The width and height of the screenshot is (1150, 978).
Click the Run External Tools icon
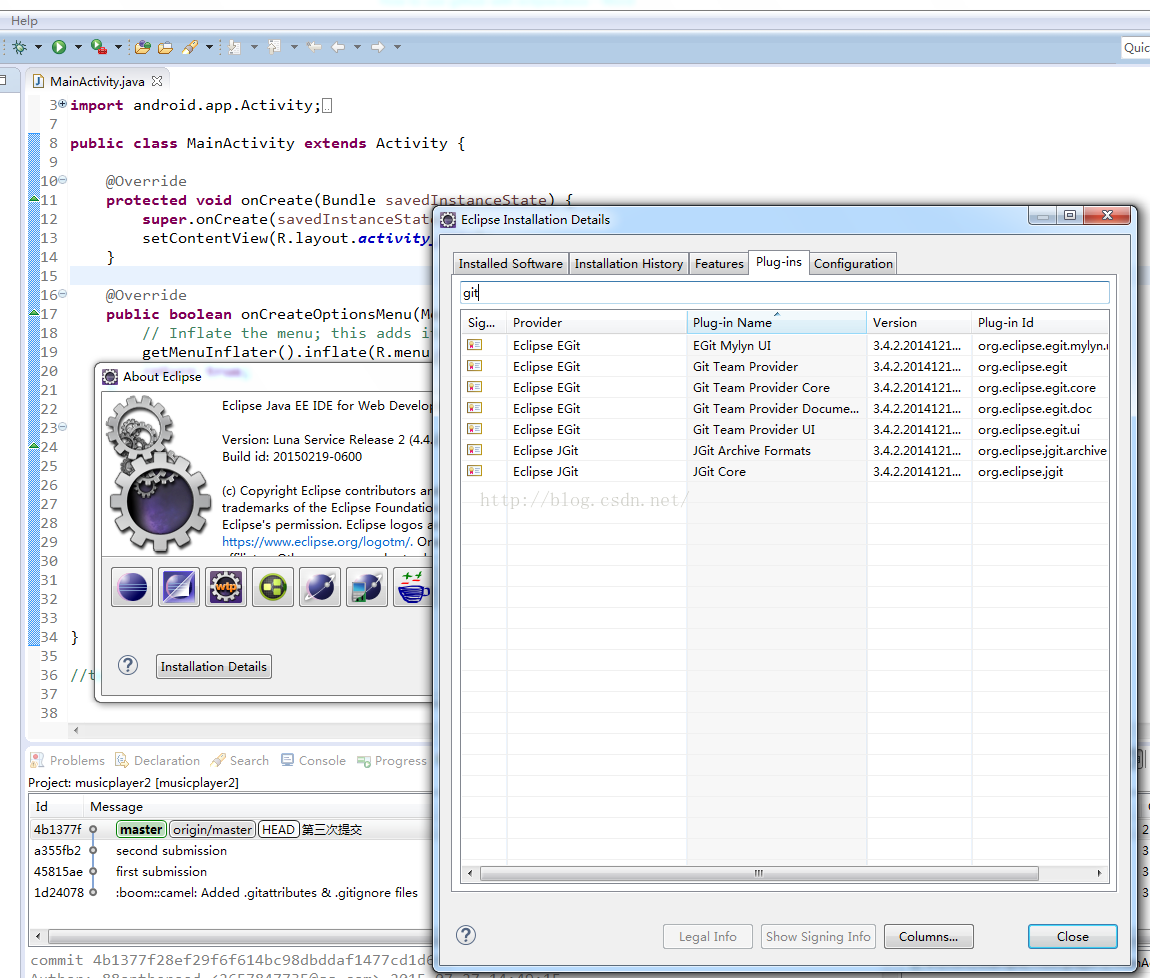click(x=98, y=48)
